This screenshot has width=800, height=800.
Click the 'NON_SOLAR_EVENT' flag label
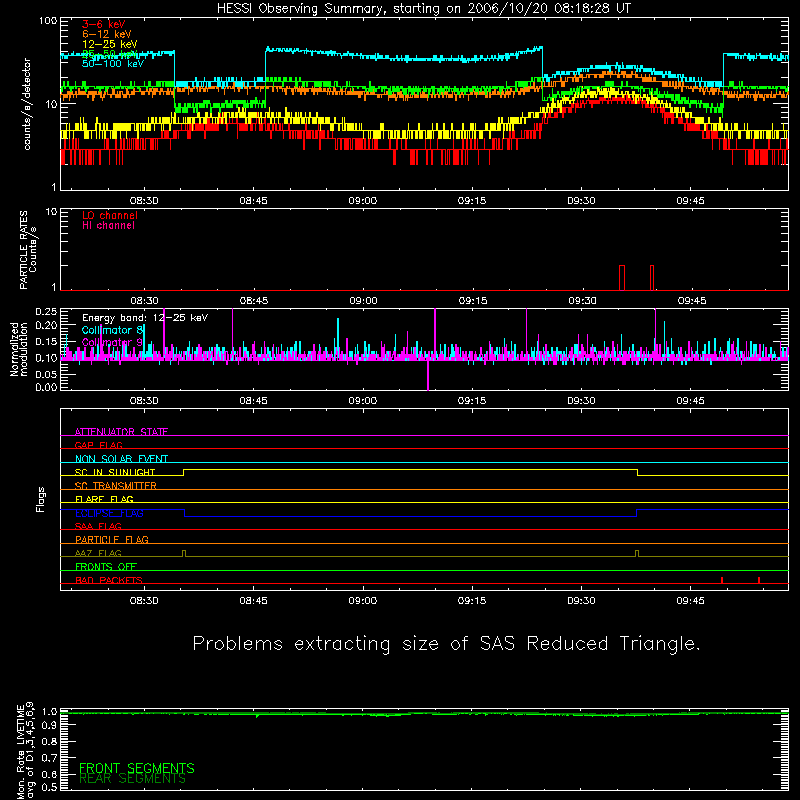(121, 459)
